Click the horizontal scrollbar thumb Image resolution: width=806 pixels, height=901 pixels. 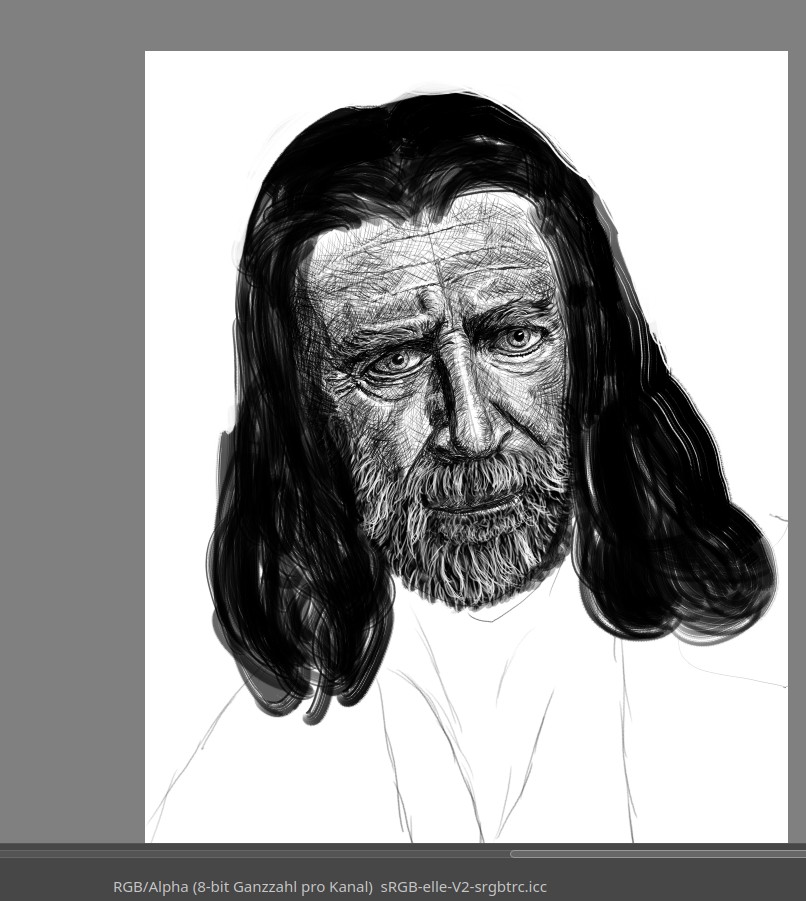click(x=658, y=854)
